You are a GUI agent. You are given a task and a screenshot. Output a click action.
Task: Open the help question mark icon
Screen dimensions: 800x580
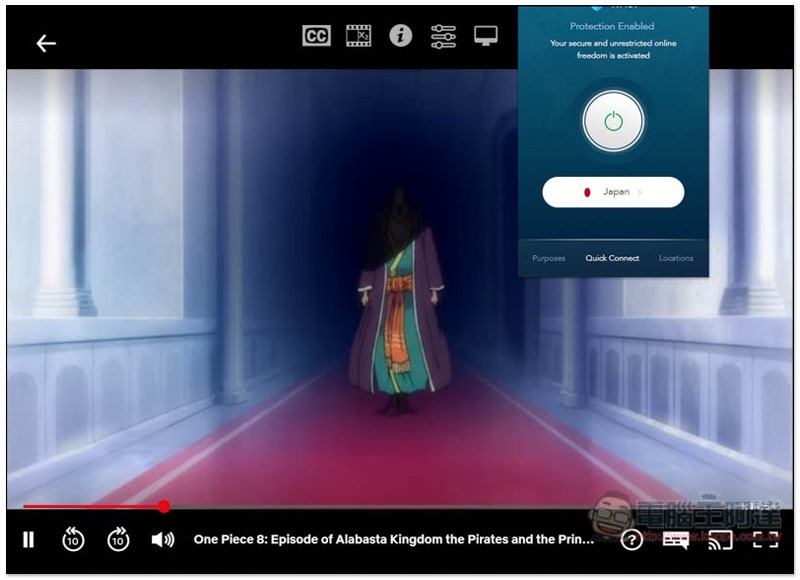click(632, 540)
